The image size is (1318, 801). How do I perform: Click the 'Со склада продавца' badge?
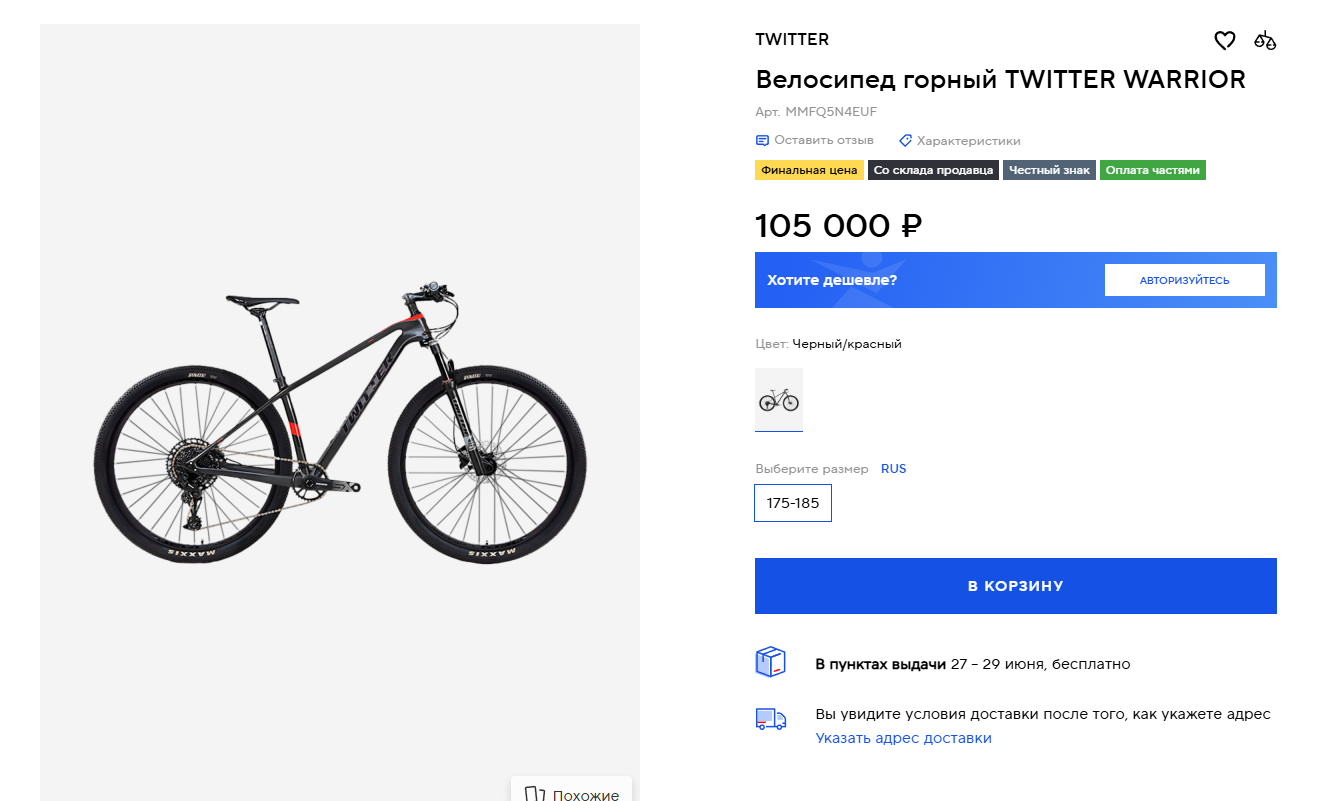pos(933,170)
